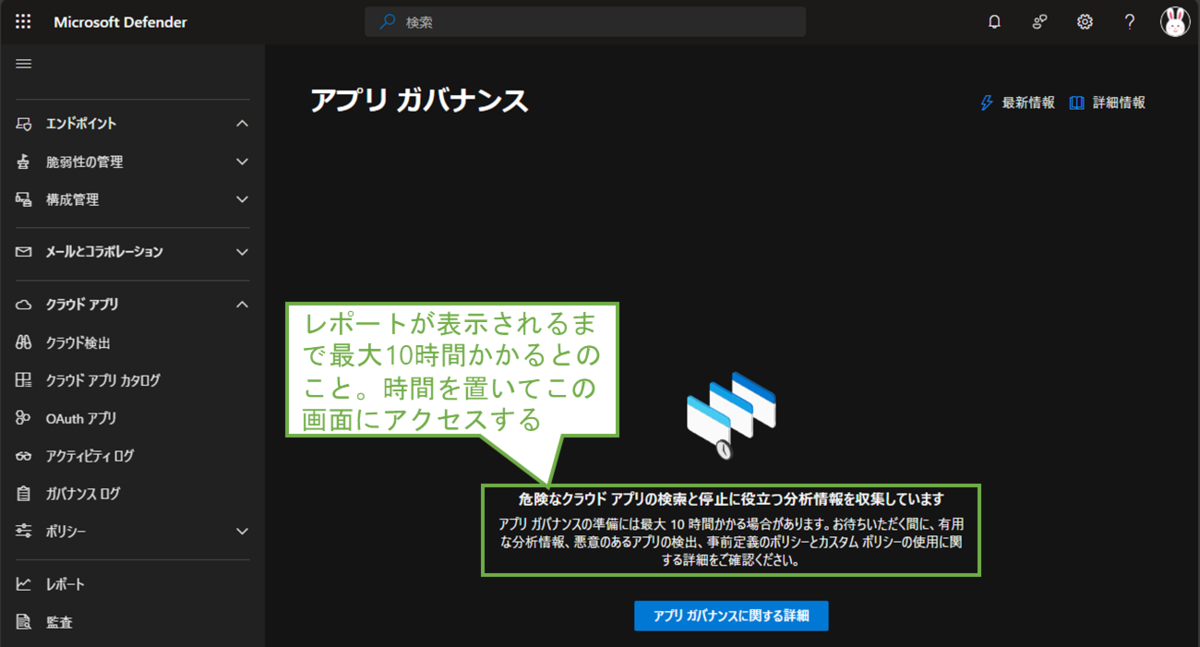Open the 詳細情報 link
This screenshot has width=1200, height=647.
coord(1107,103)
